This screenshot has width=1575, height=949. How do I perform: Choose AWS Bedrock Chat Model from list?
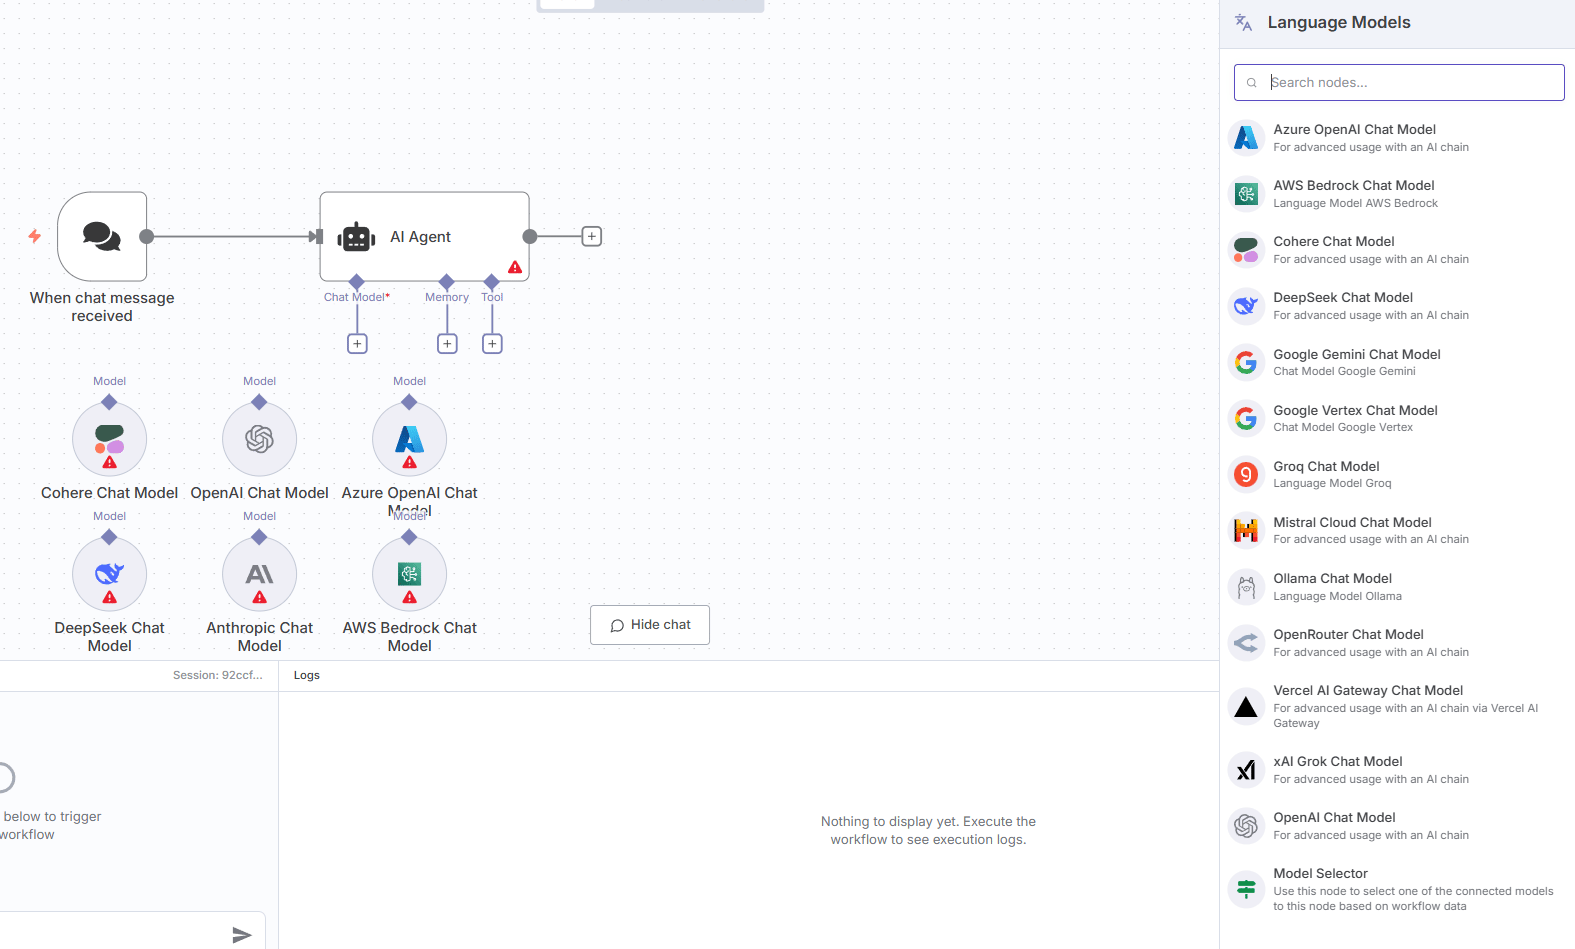coord(1397,194)
